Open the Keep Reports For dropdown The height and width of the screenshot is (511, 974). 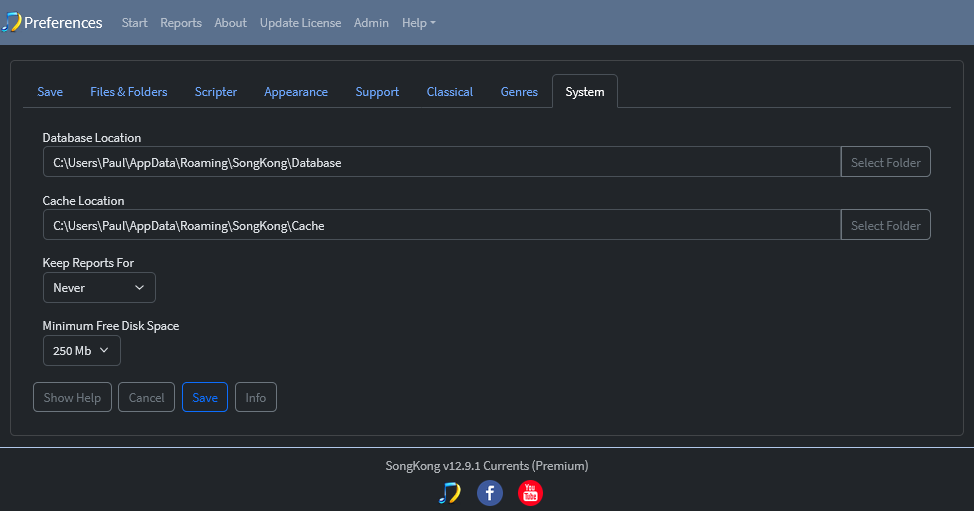(x=99, y=287)
